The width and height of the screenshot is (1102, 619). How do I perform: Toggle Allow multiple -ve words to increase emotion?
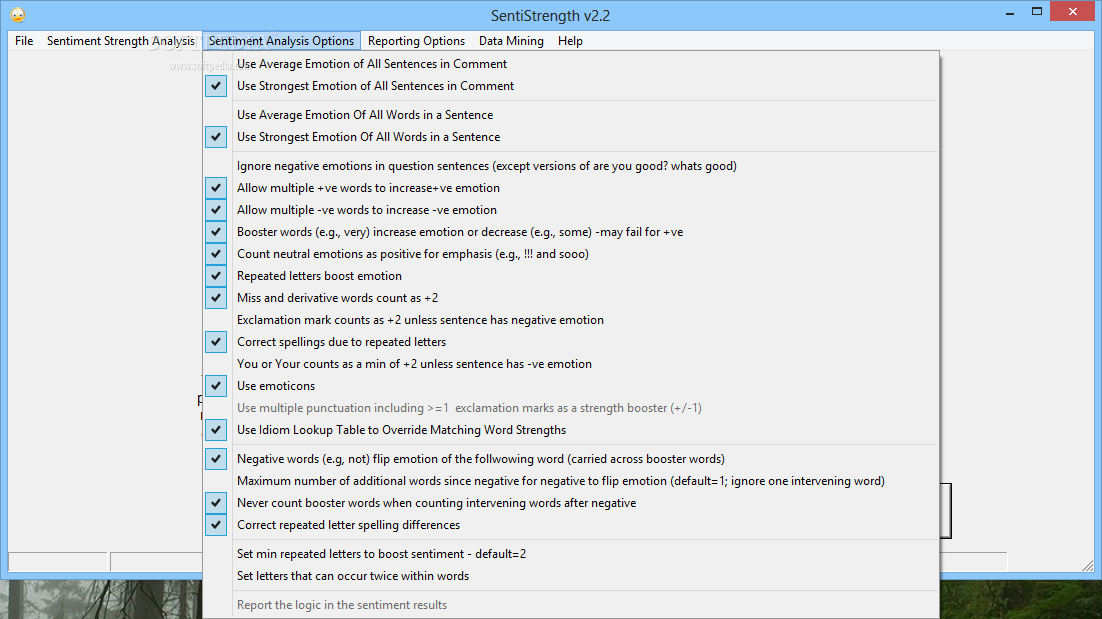click(571, 210)
